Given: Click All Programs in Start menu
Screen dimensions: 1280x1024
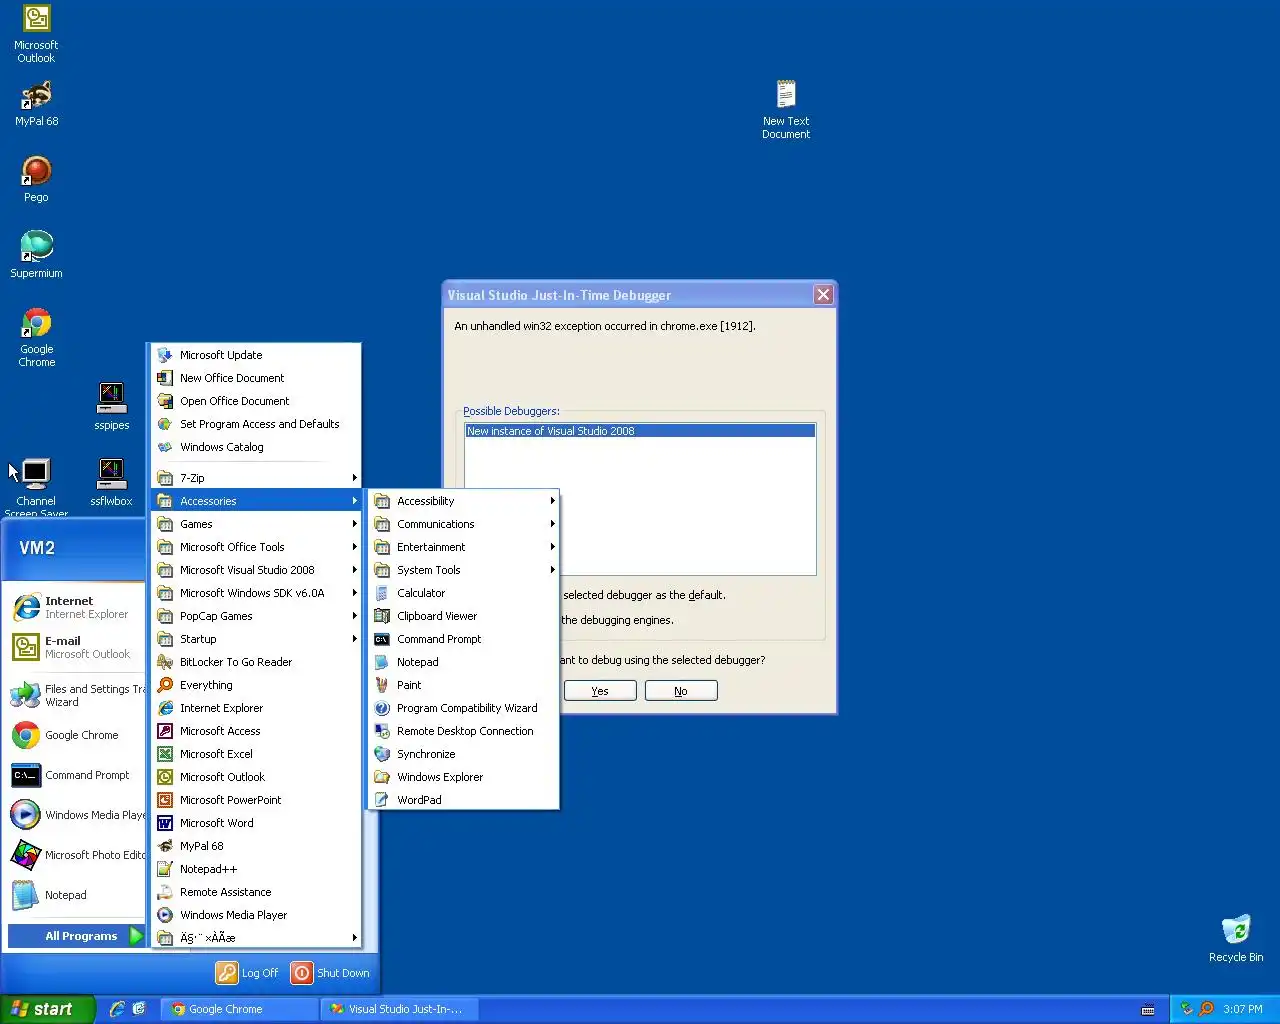Looking at the screenshot, I should click(76, 936).
